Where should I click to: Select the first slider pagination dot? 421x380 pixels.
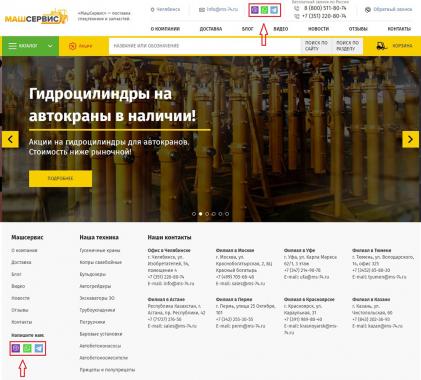pyautogui.click(x=194, y=214)
